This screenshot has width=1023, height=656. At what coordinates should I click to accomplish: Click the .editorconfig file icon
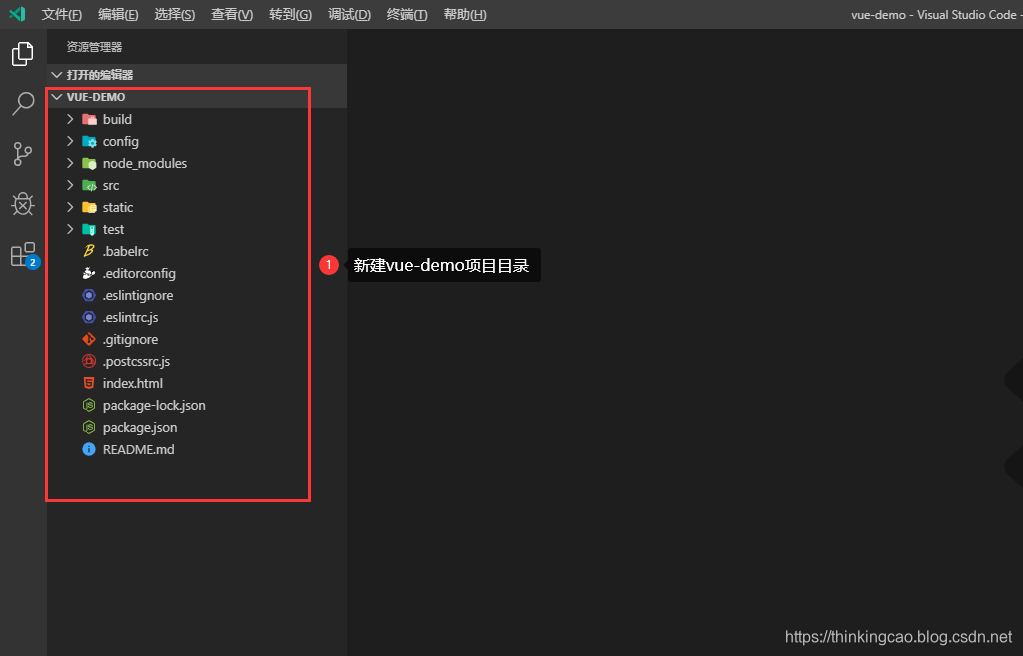tap(89, 273)
